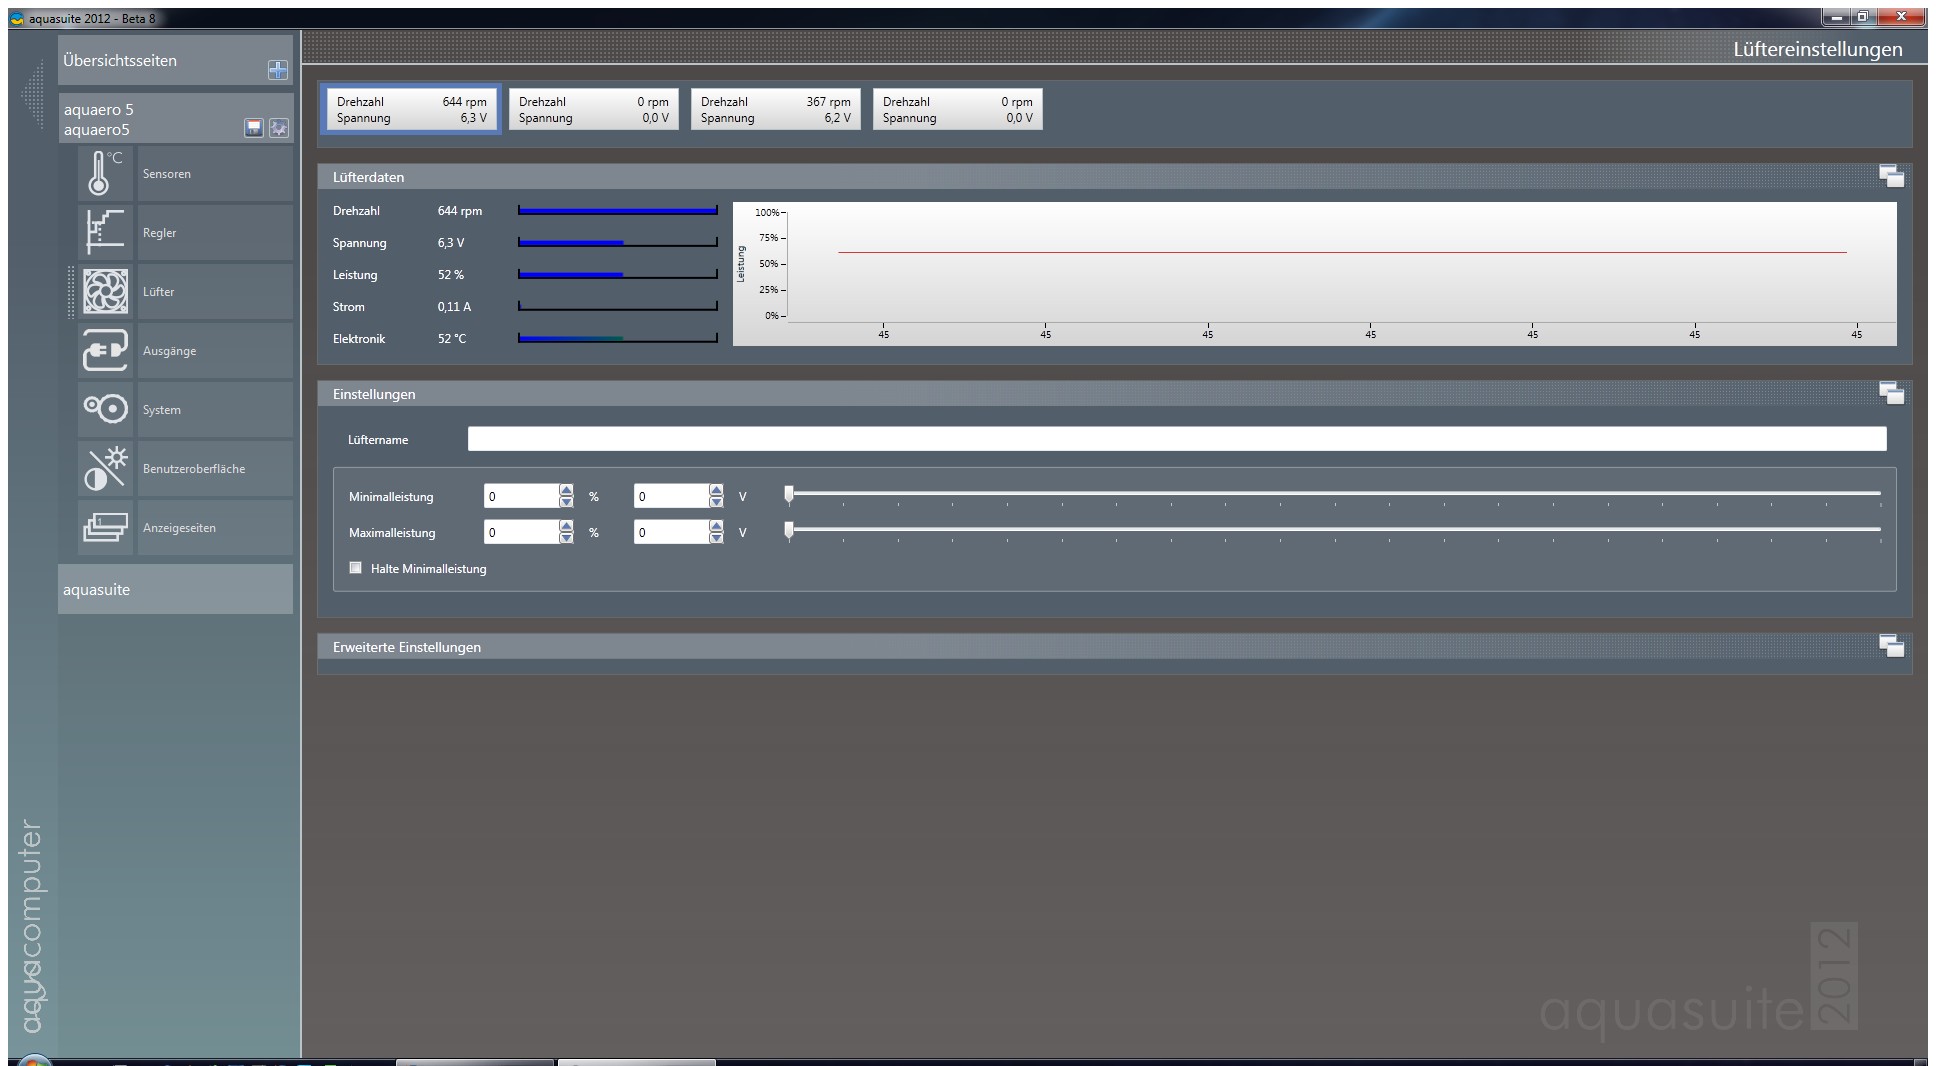
Task: Open Anzeigeseiten via the stacked pages icon
Action: point(105,527)
